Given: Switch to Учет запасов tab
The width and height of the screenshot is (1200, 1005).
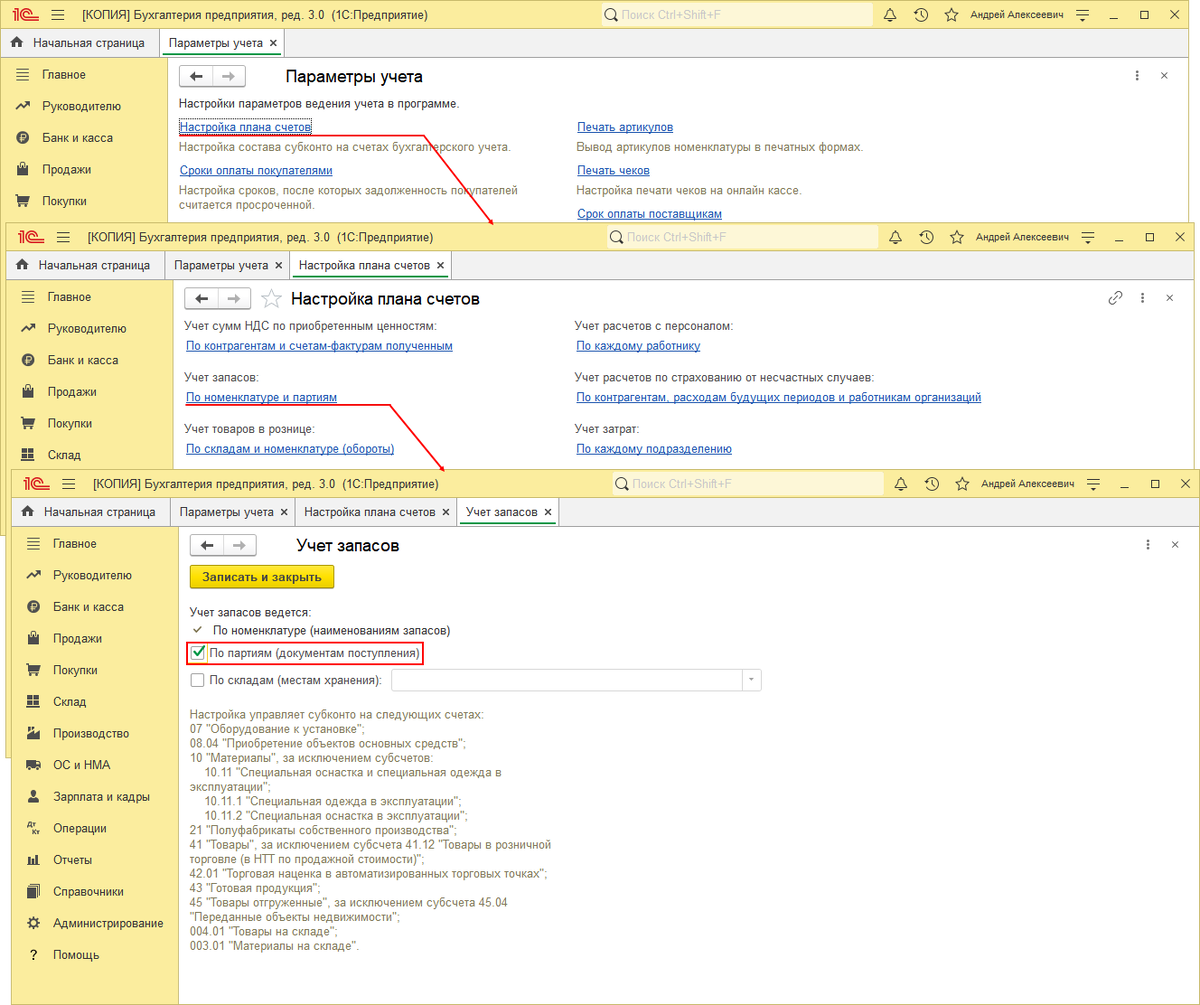Looking at the screenshot, I should click(x=502, y=512).
